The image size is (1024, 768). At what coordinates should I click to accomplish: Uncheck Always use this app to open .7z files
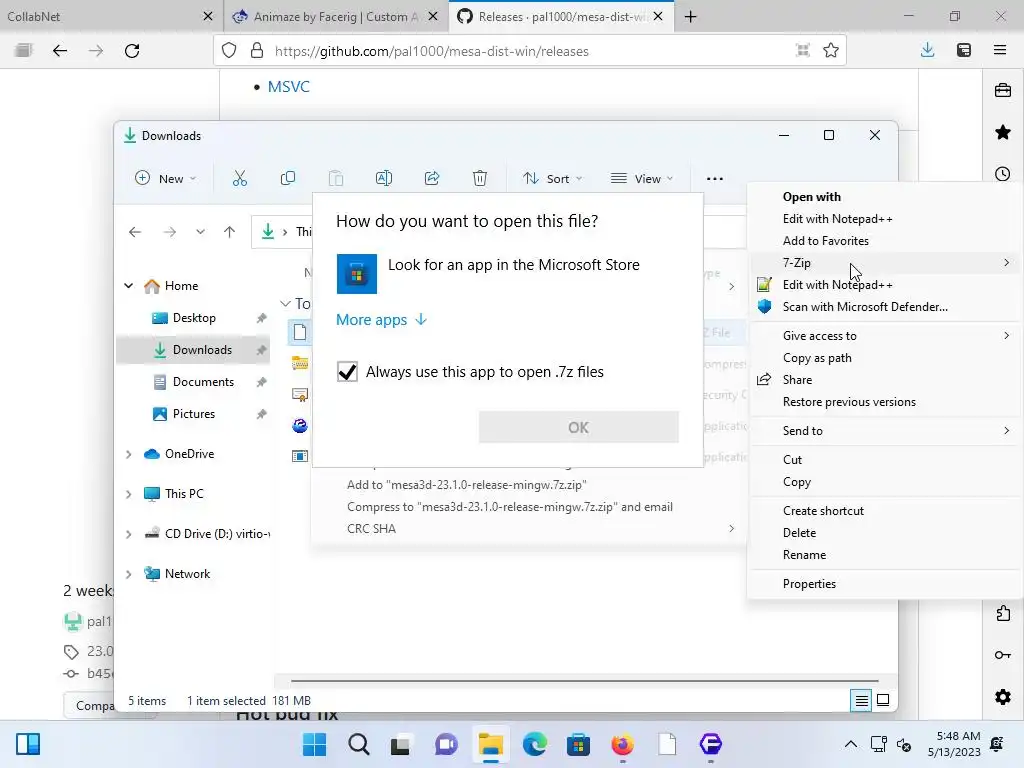pyautogui.click(x=347, y=372)
